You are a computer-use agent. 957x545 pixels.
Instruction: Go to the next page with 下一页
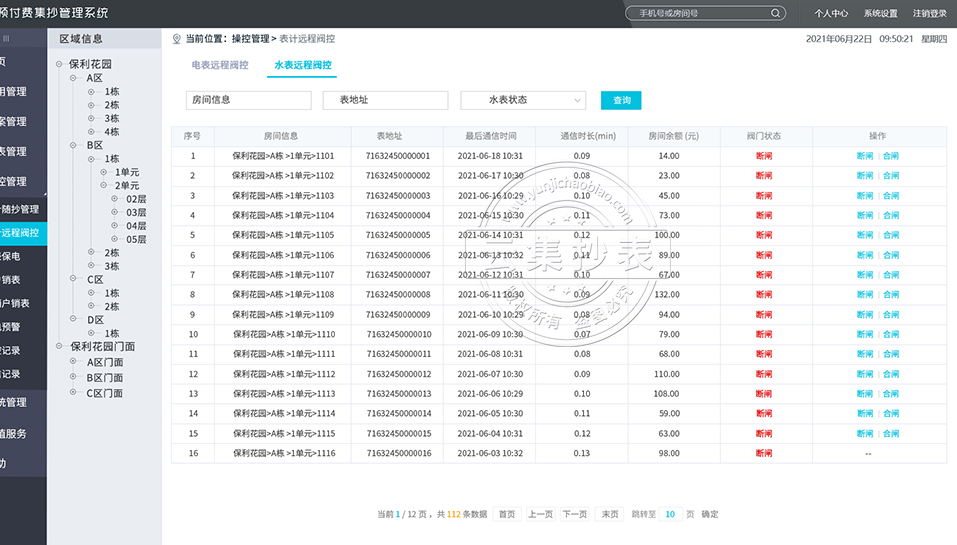pos(574,514)
